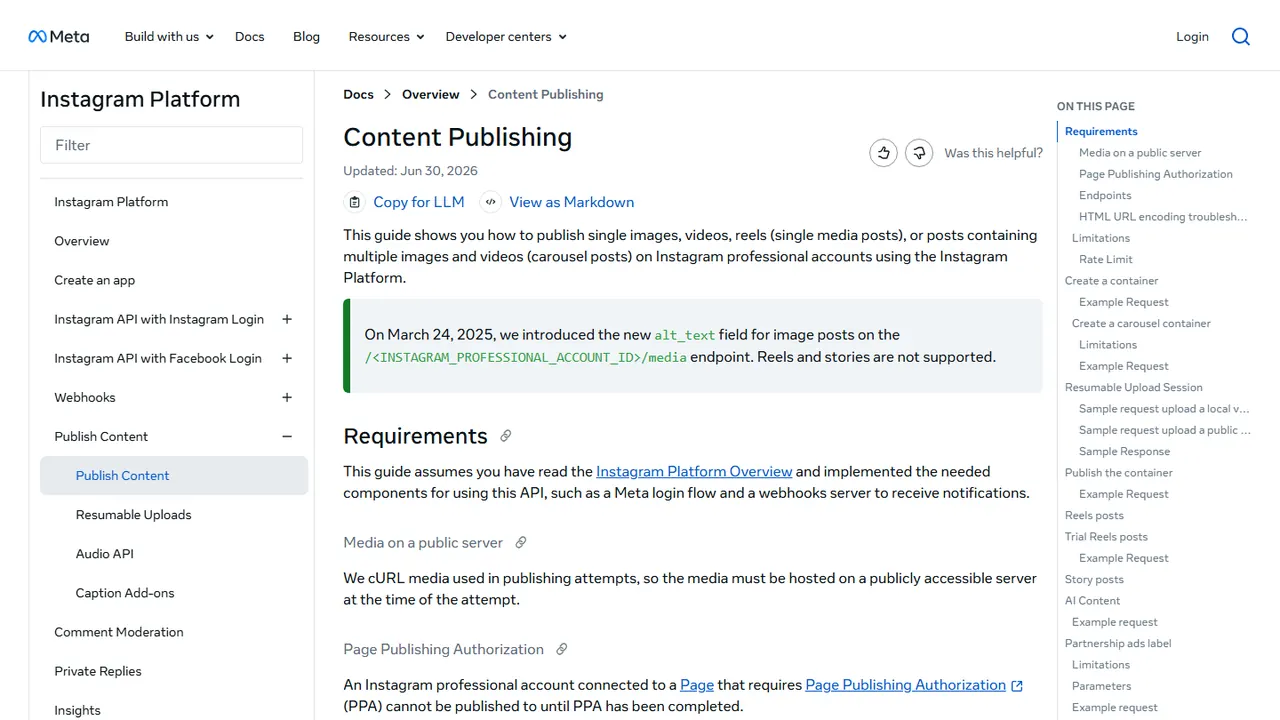This screenshot has height=720, width=1280.
Task: Jump to Reels posts section
Action: pyautogui.click(x=1094, y=516)
